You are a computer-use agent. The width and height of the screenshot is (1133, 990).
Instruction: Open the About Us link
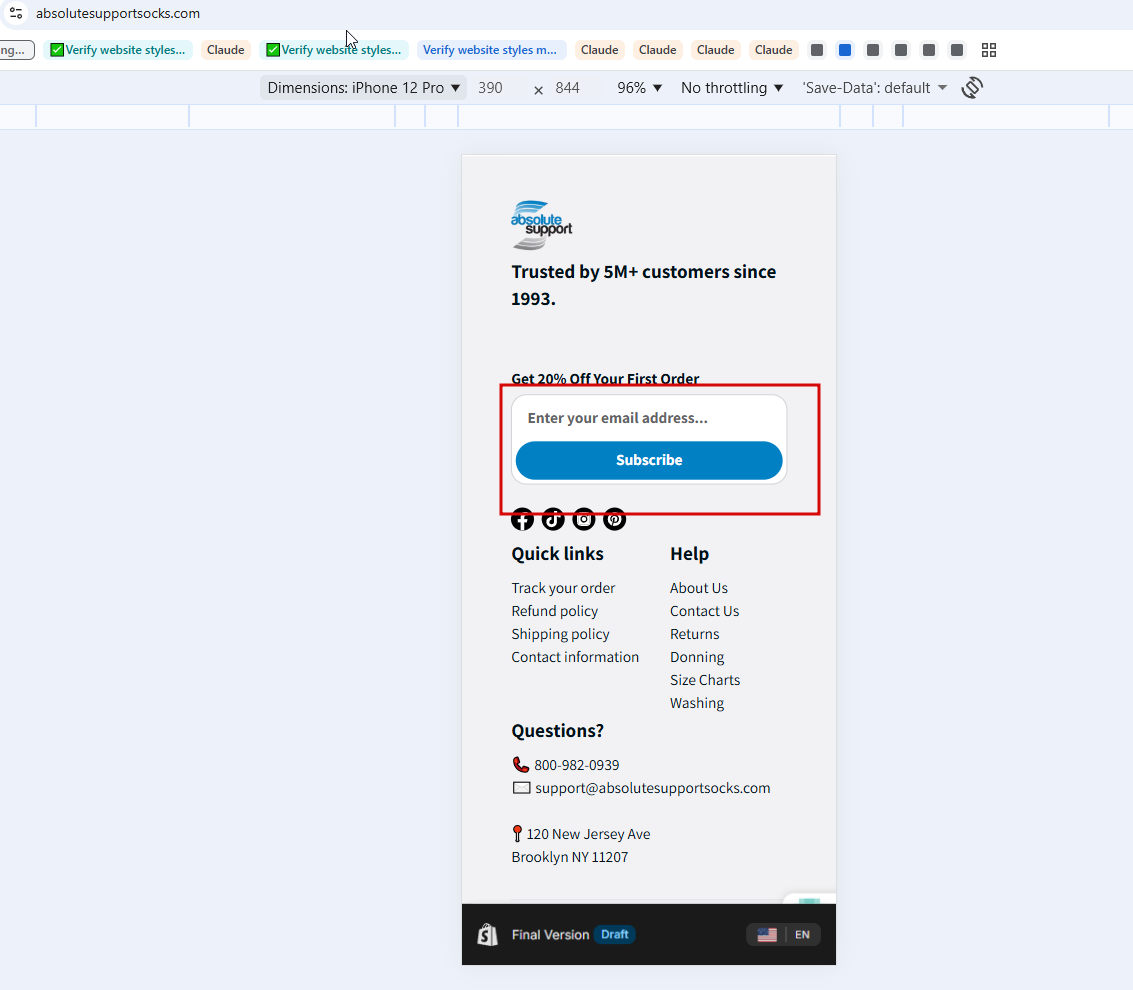coord(699,588)
